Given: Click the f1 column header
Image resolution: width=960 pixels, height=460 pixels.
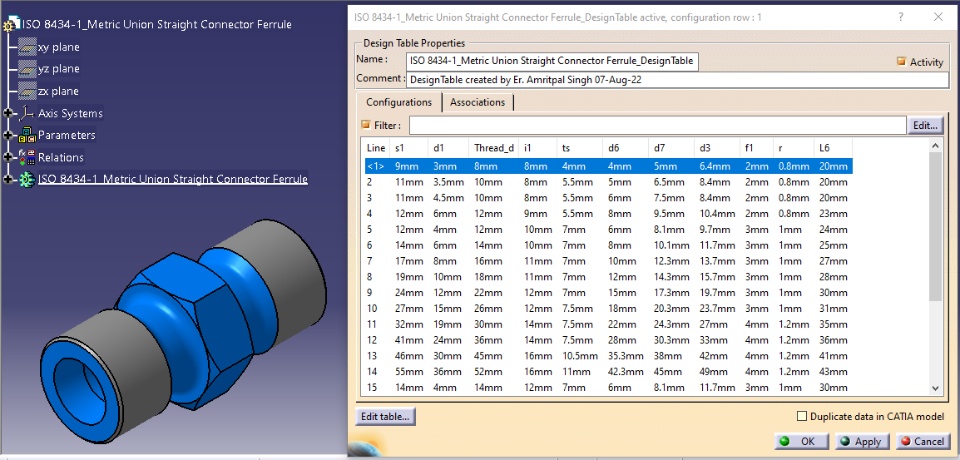Looking at the screenshot, I should point(756,148).
